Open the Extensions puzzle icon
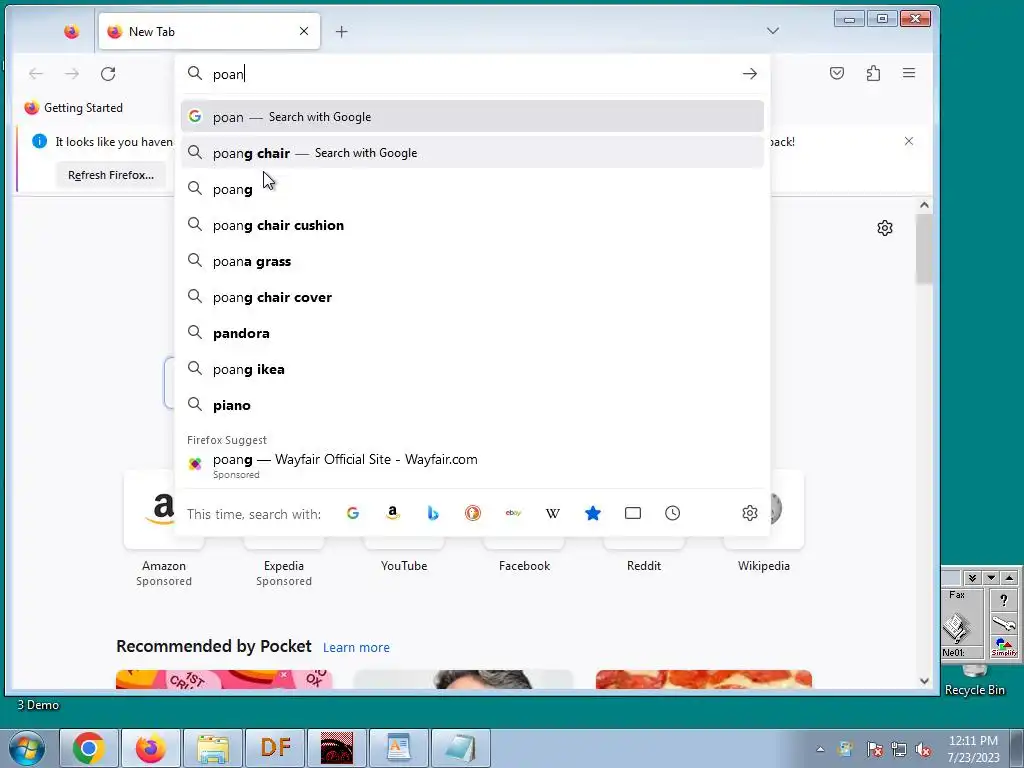 coord(873,73)
